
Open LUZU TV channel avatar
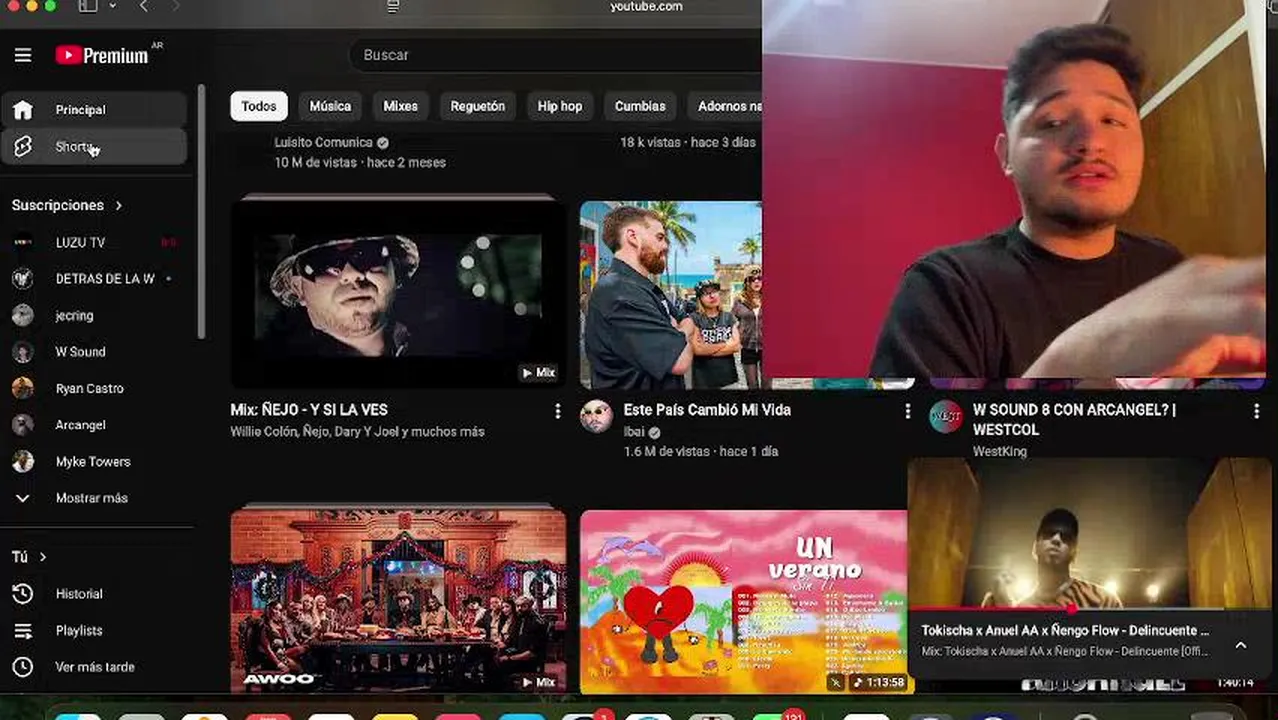click(x=22, y=242)
